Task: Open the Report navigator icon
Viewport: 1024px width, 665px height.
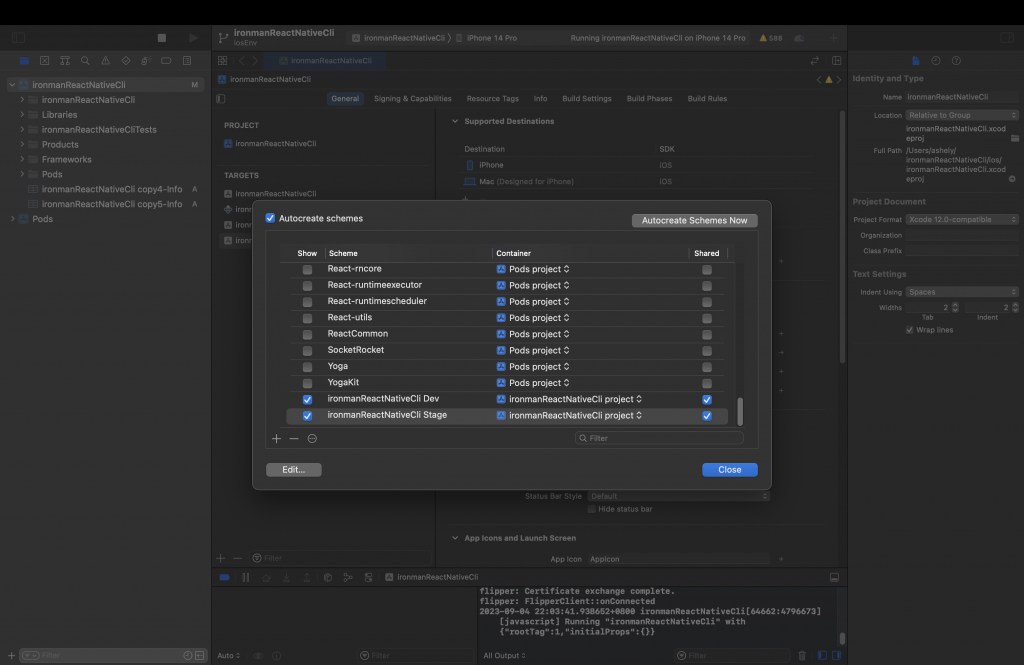Action: (x=187, y=61)
